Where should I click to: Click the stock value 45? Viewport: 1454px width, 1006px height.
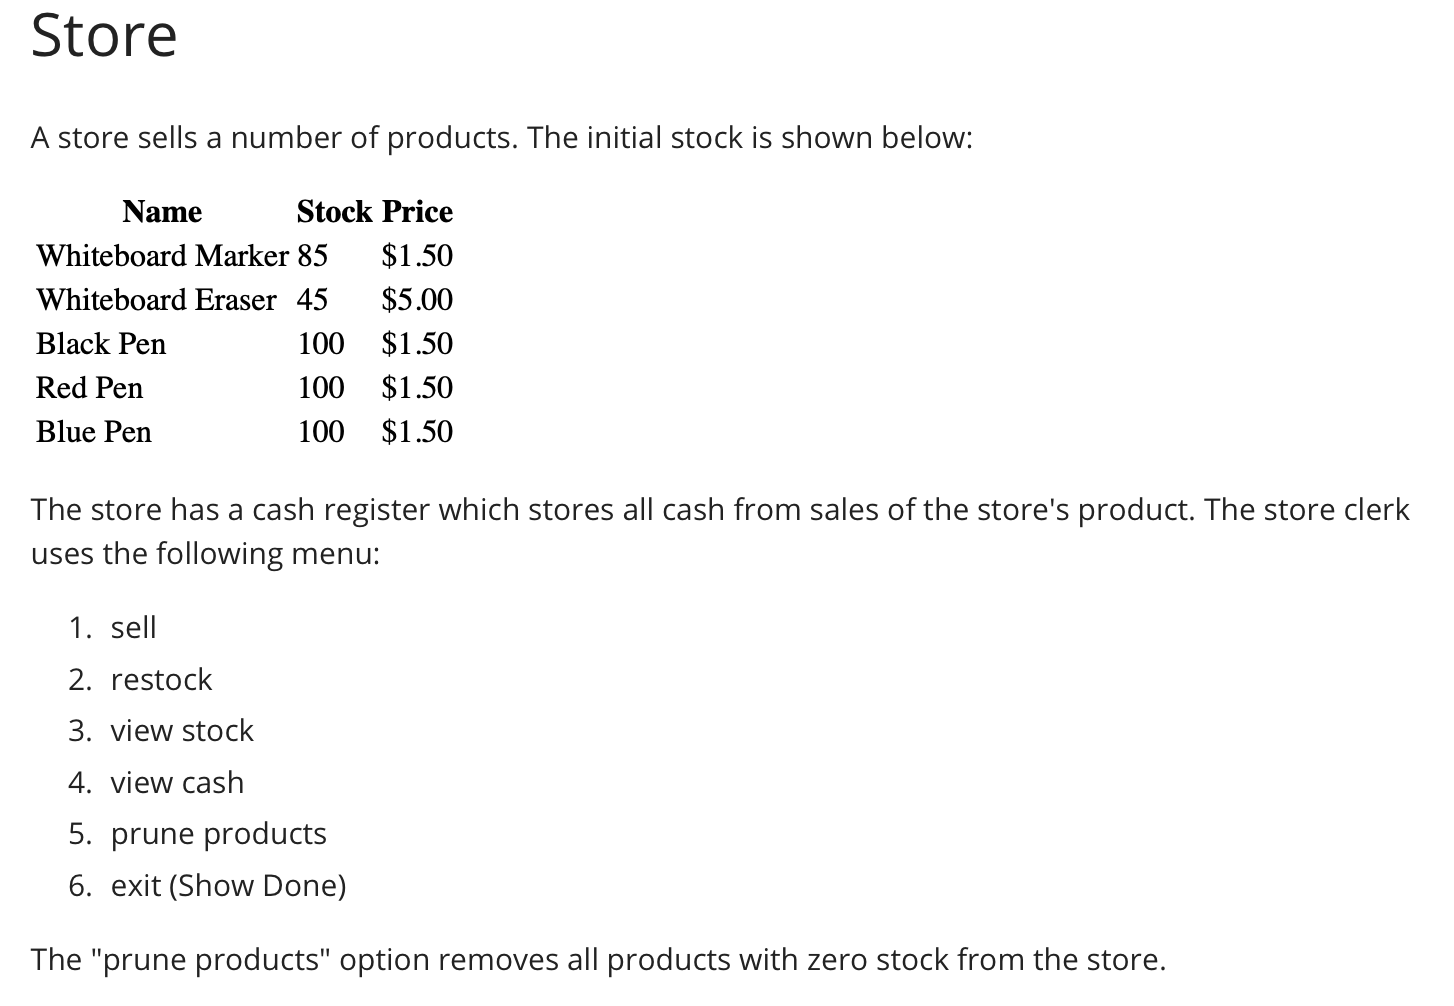click(312, 300)
